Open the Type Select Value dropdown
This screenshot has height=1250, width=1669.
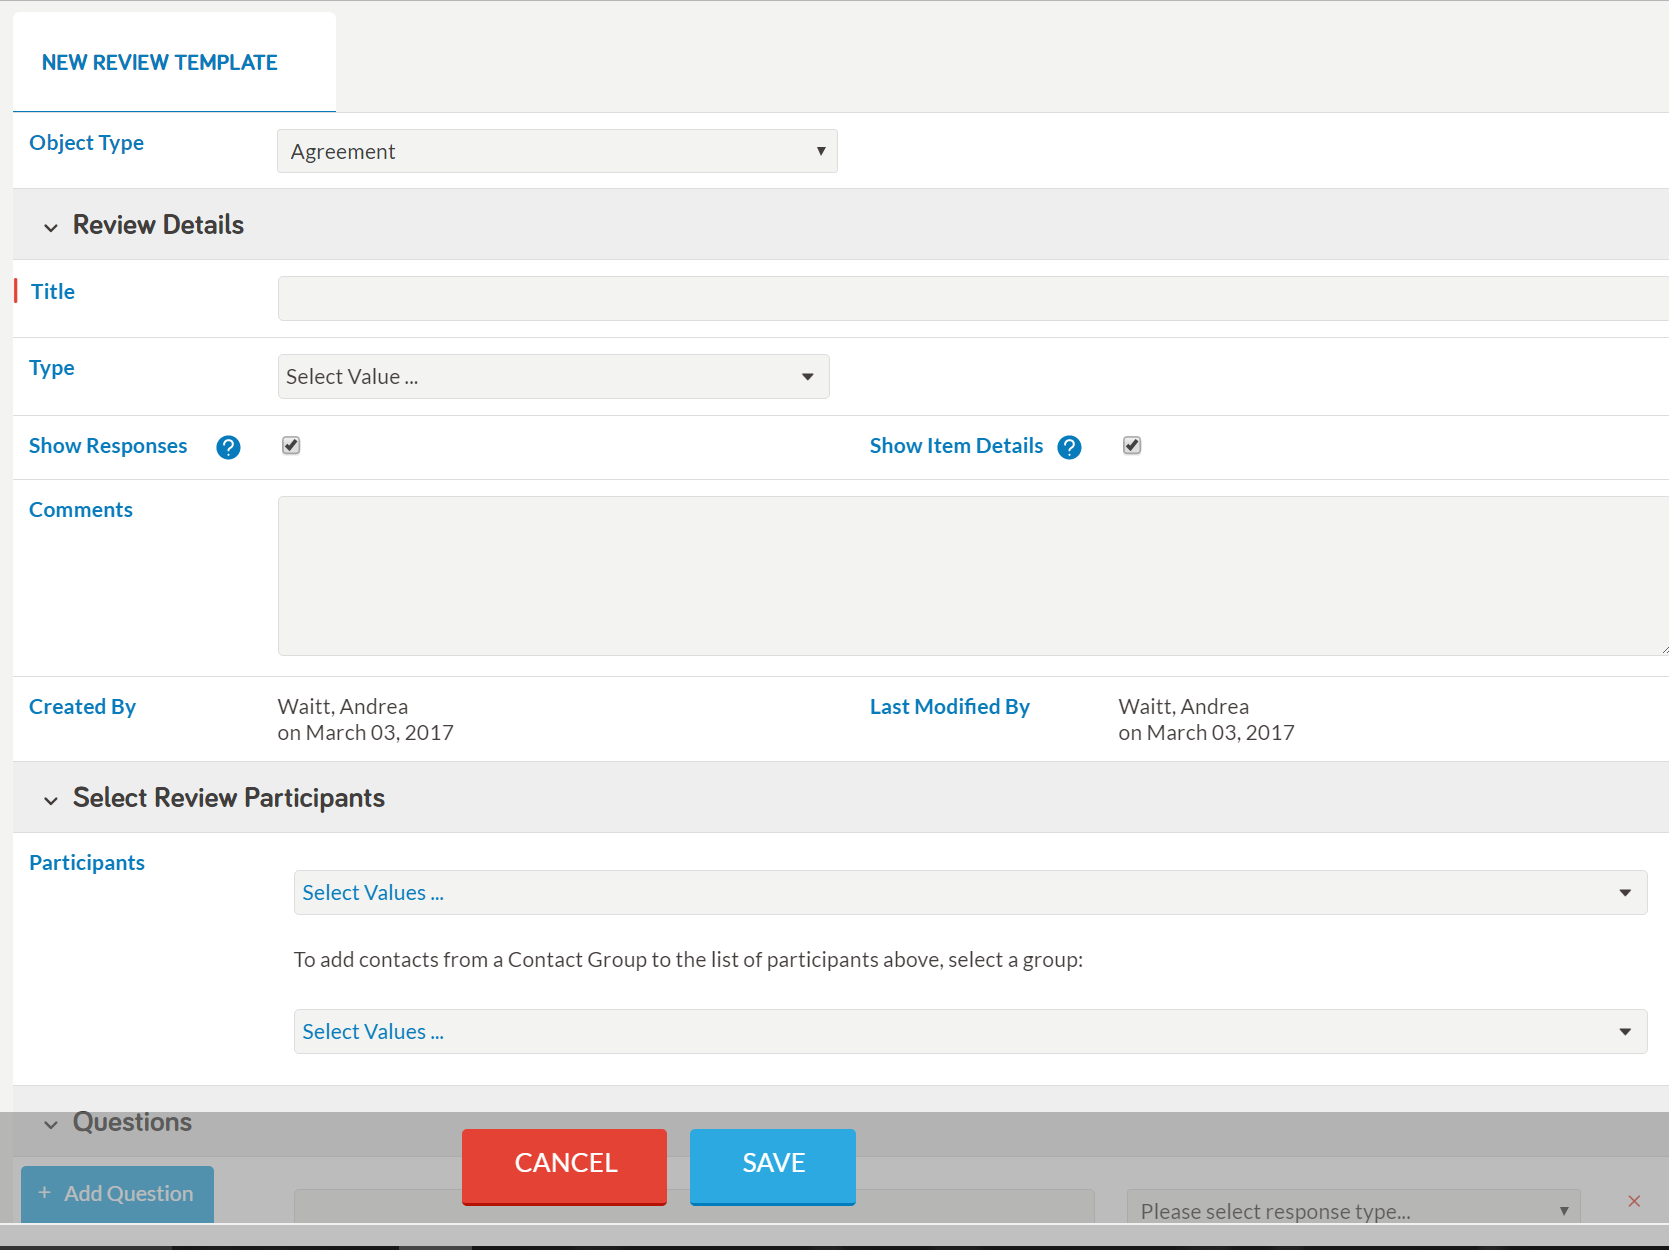point(553,376)
